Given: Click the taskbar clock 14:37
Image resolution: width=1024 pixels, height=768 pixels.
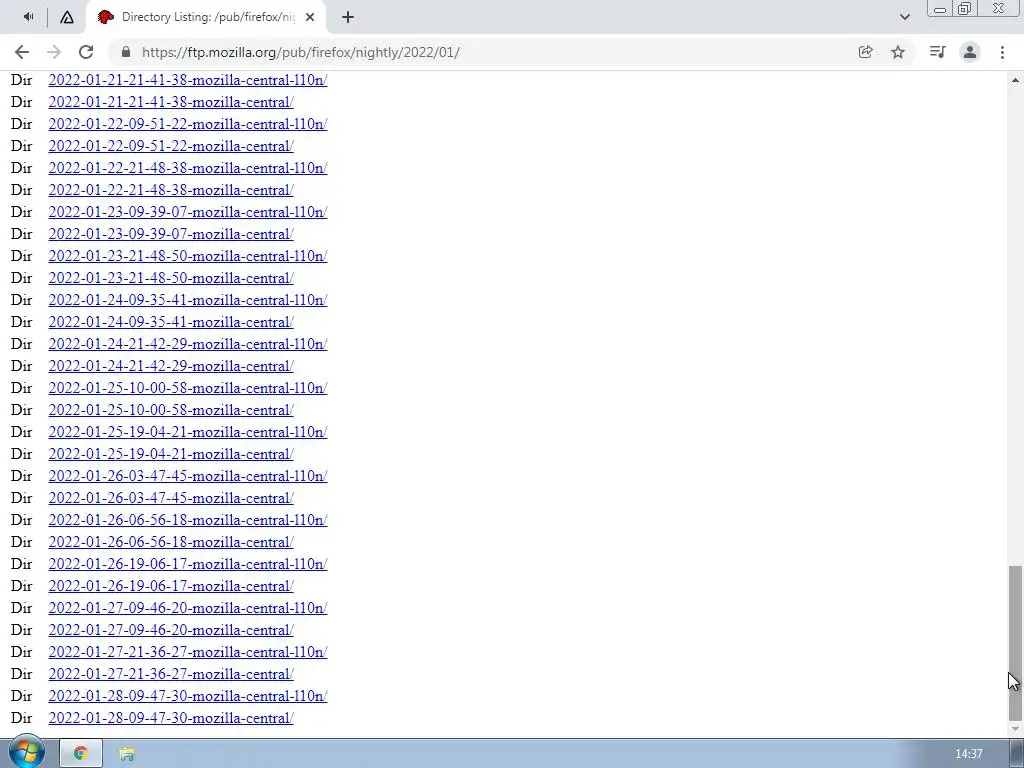Looking at the screenshot, I should (x=968, y=754).
